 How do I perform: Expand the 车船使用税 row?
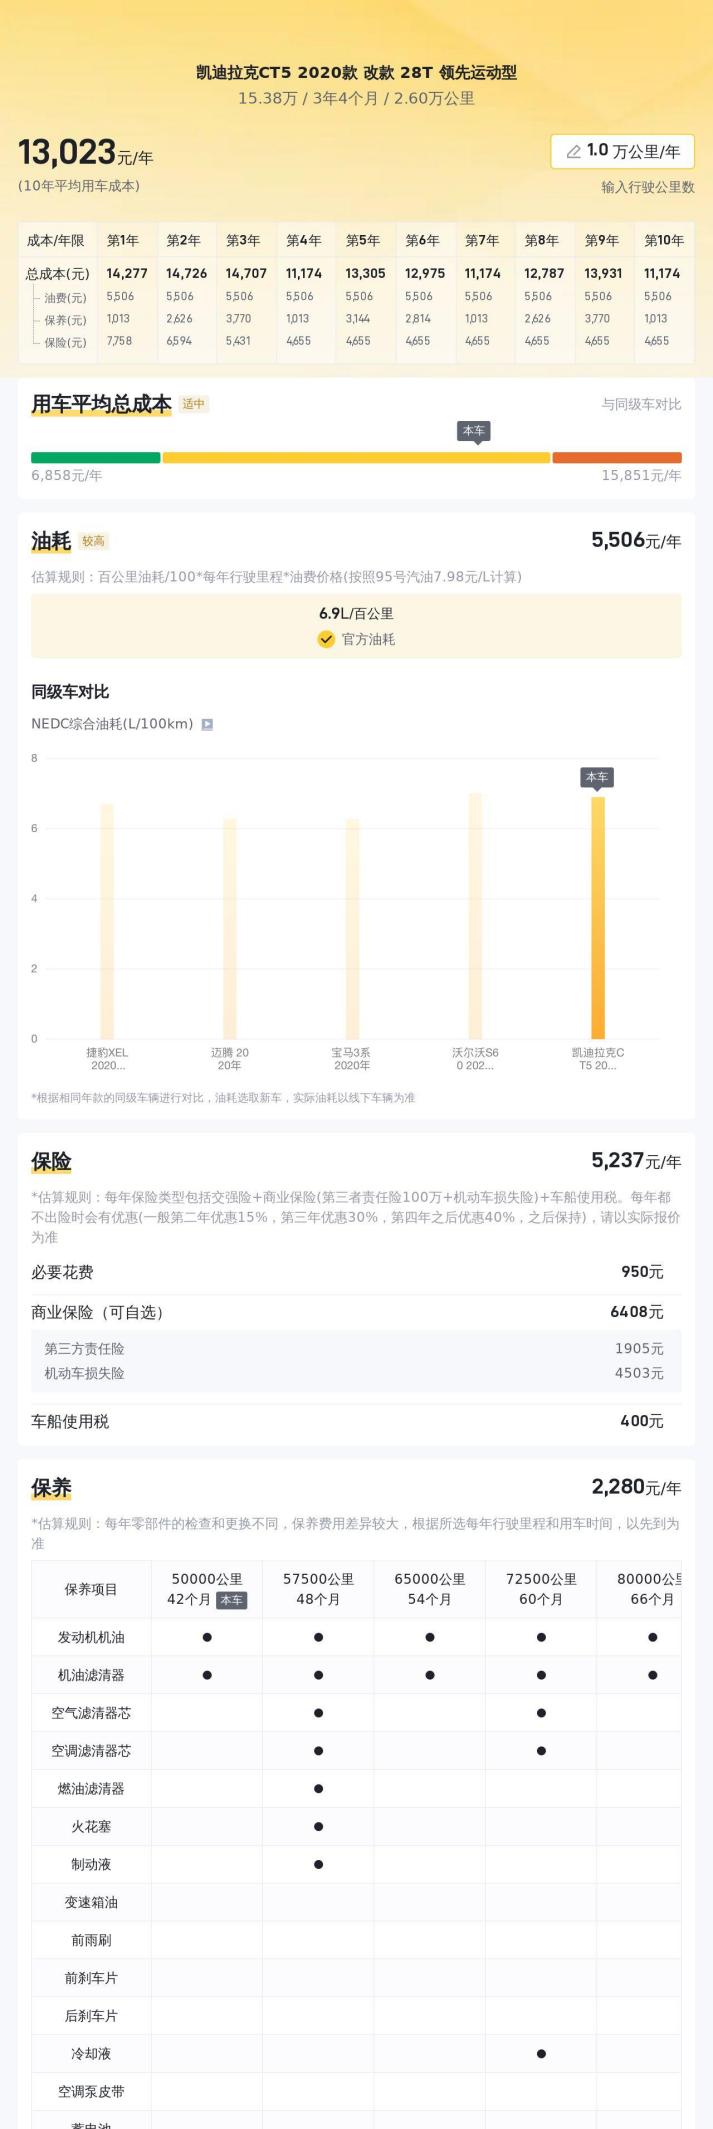coord(356,1421)
